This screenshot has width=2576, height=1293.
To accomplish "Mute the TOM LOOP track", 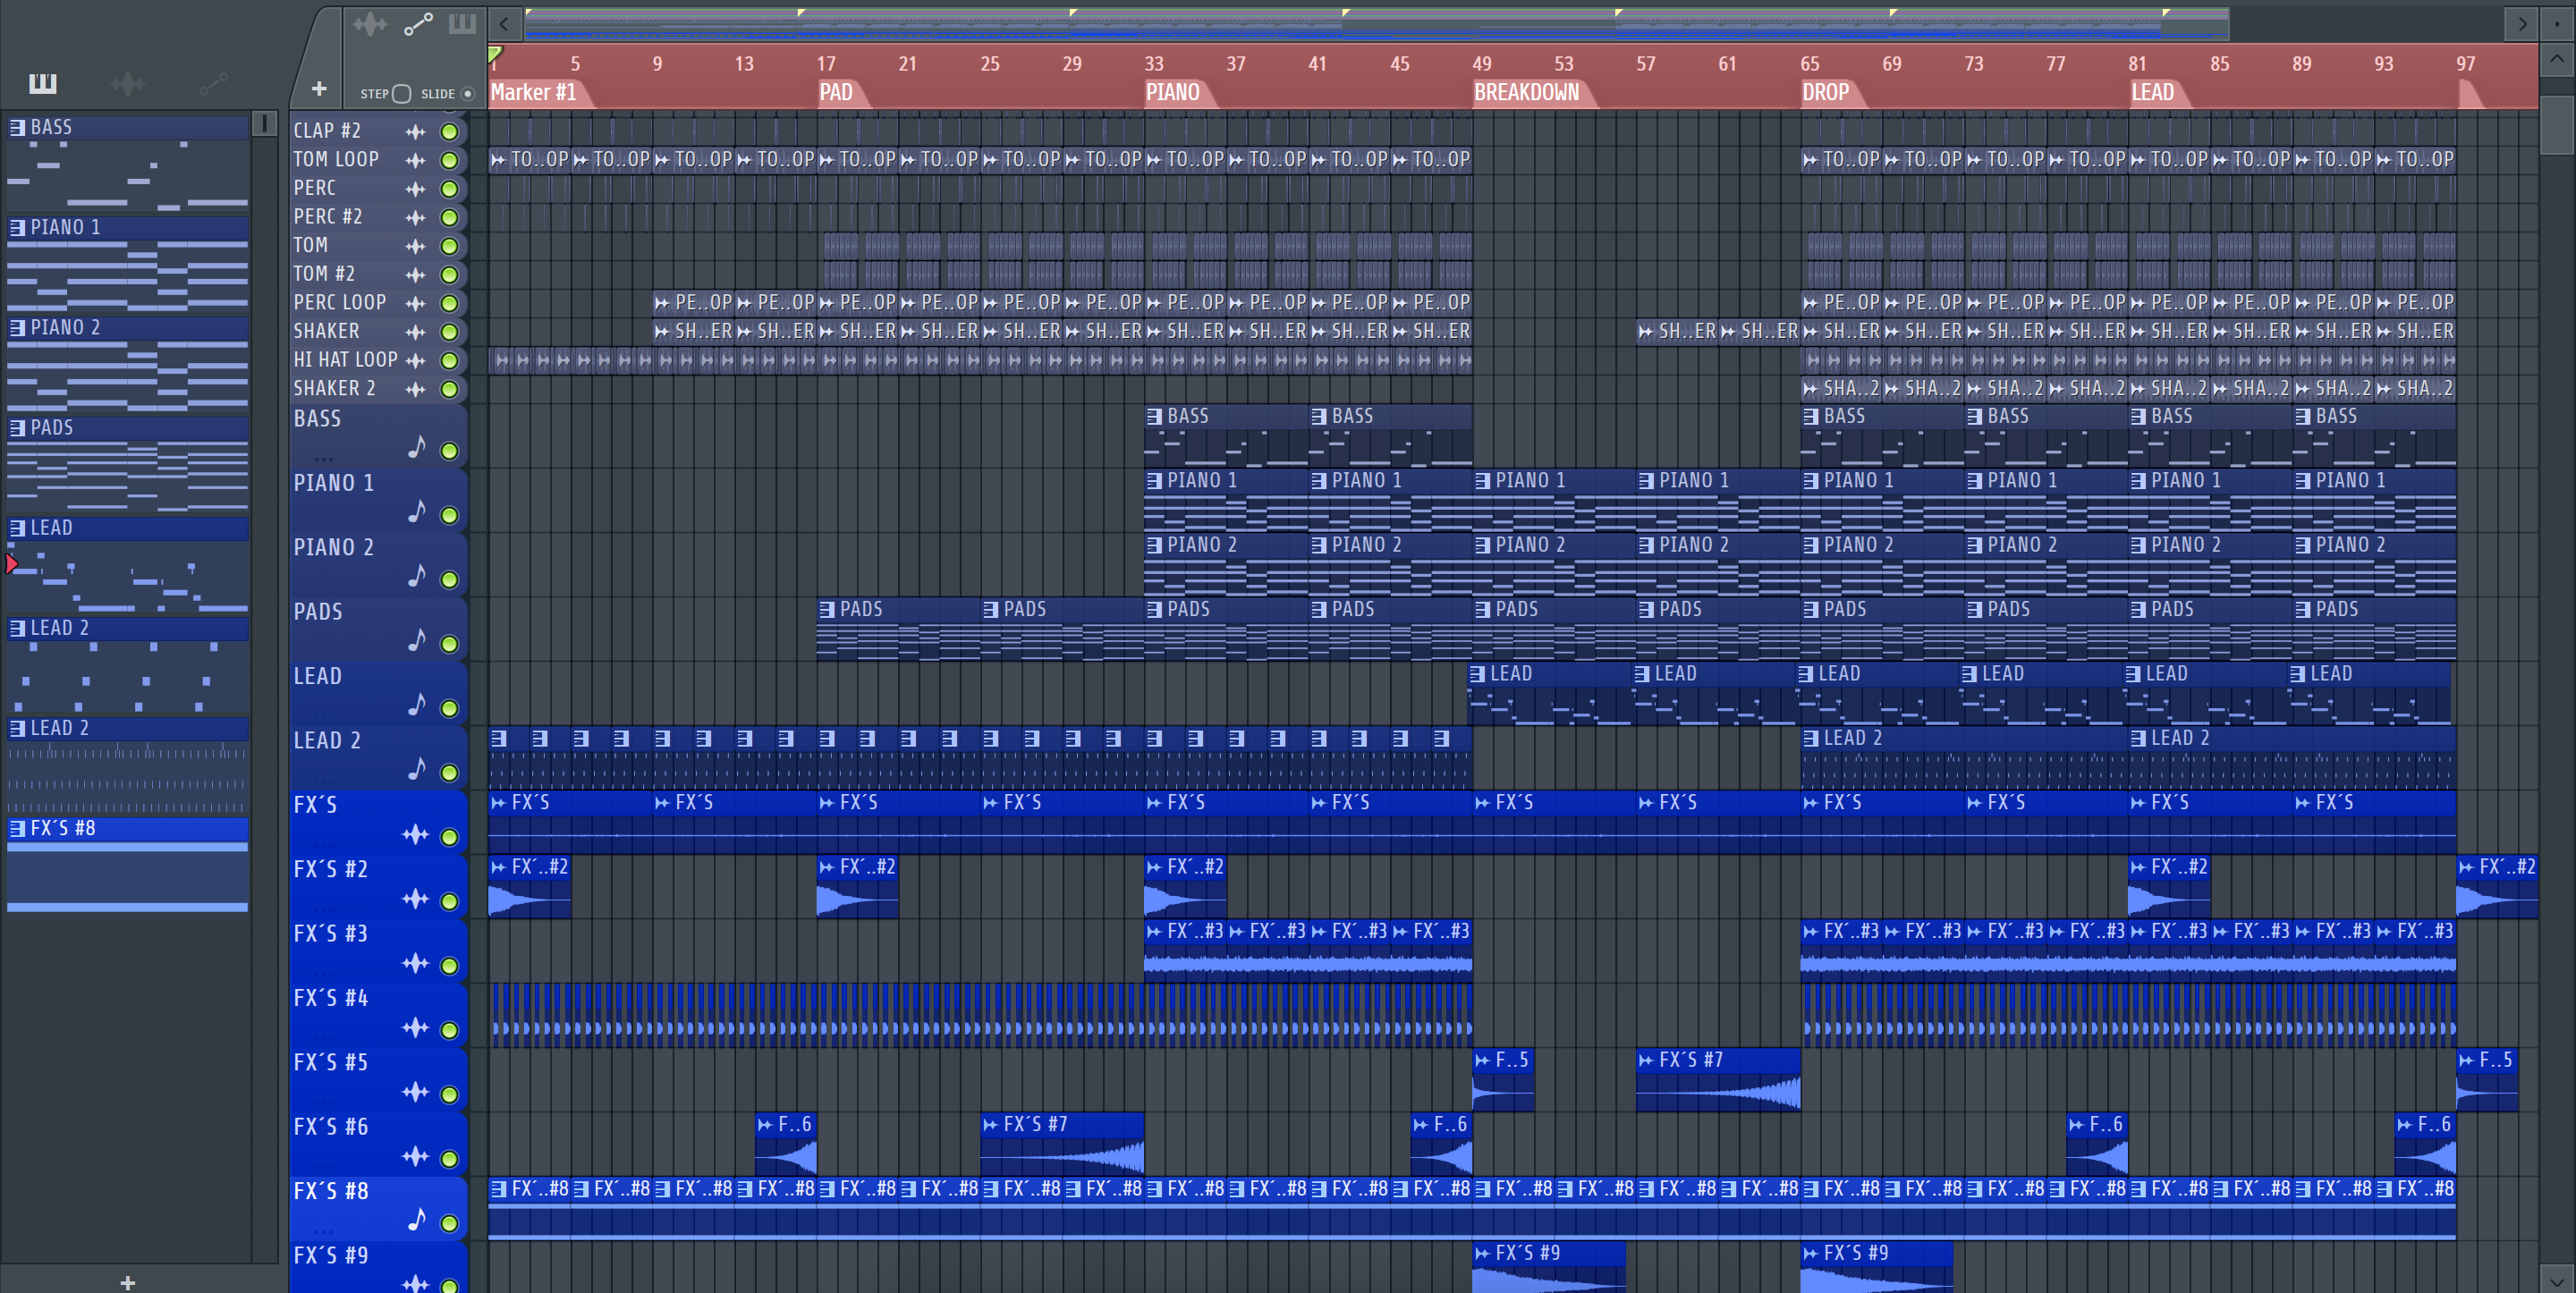I will coord(450,160).
